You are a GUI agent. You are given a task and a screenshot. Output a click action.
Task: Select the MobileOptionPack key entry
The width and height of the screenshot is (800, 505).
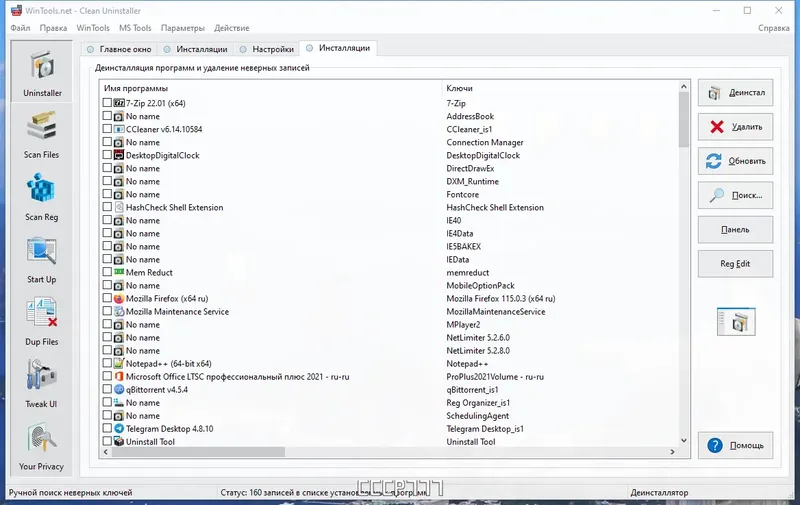[481, 286]
